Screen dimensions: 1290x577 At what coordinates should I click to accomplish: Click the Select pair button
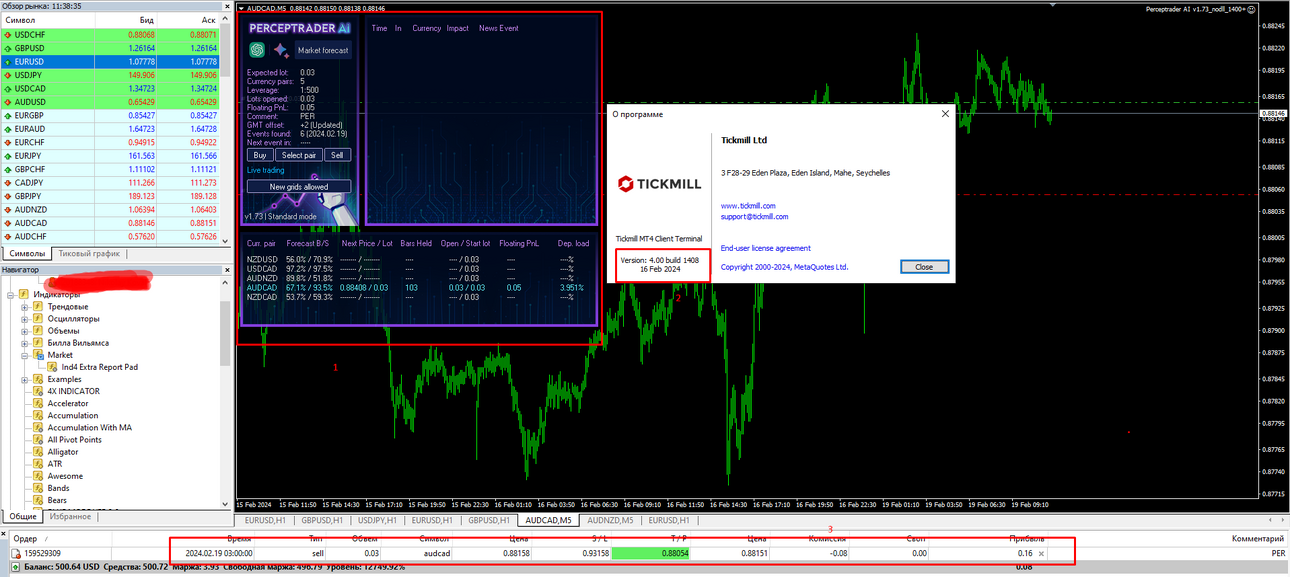[299, 155]
